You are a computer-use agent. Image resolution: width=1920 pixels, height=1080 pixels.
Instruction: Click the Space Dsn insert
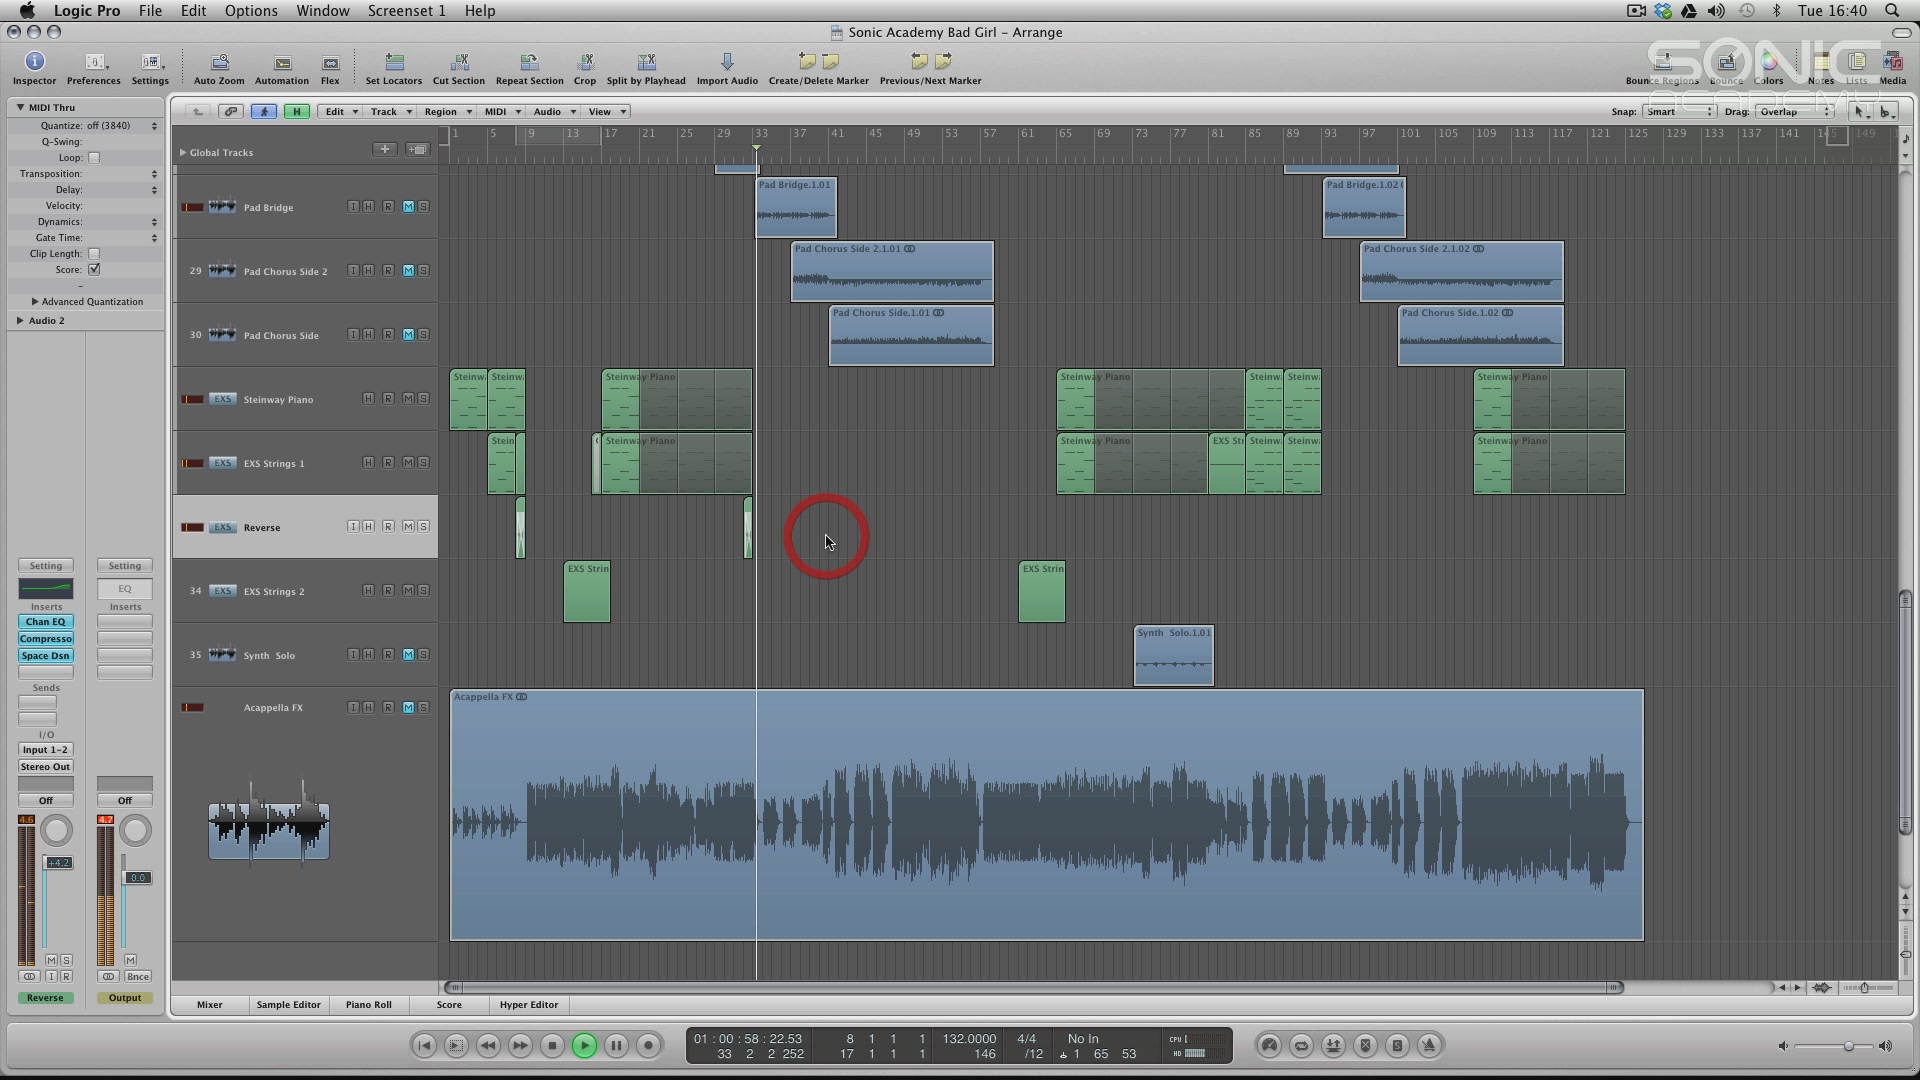(x=46, y=656)
